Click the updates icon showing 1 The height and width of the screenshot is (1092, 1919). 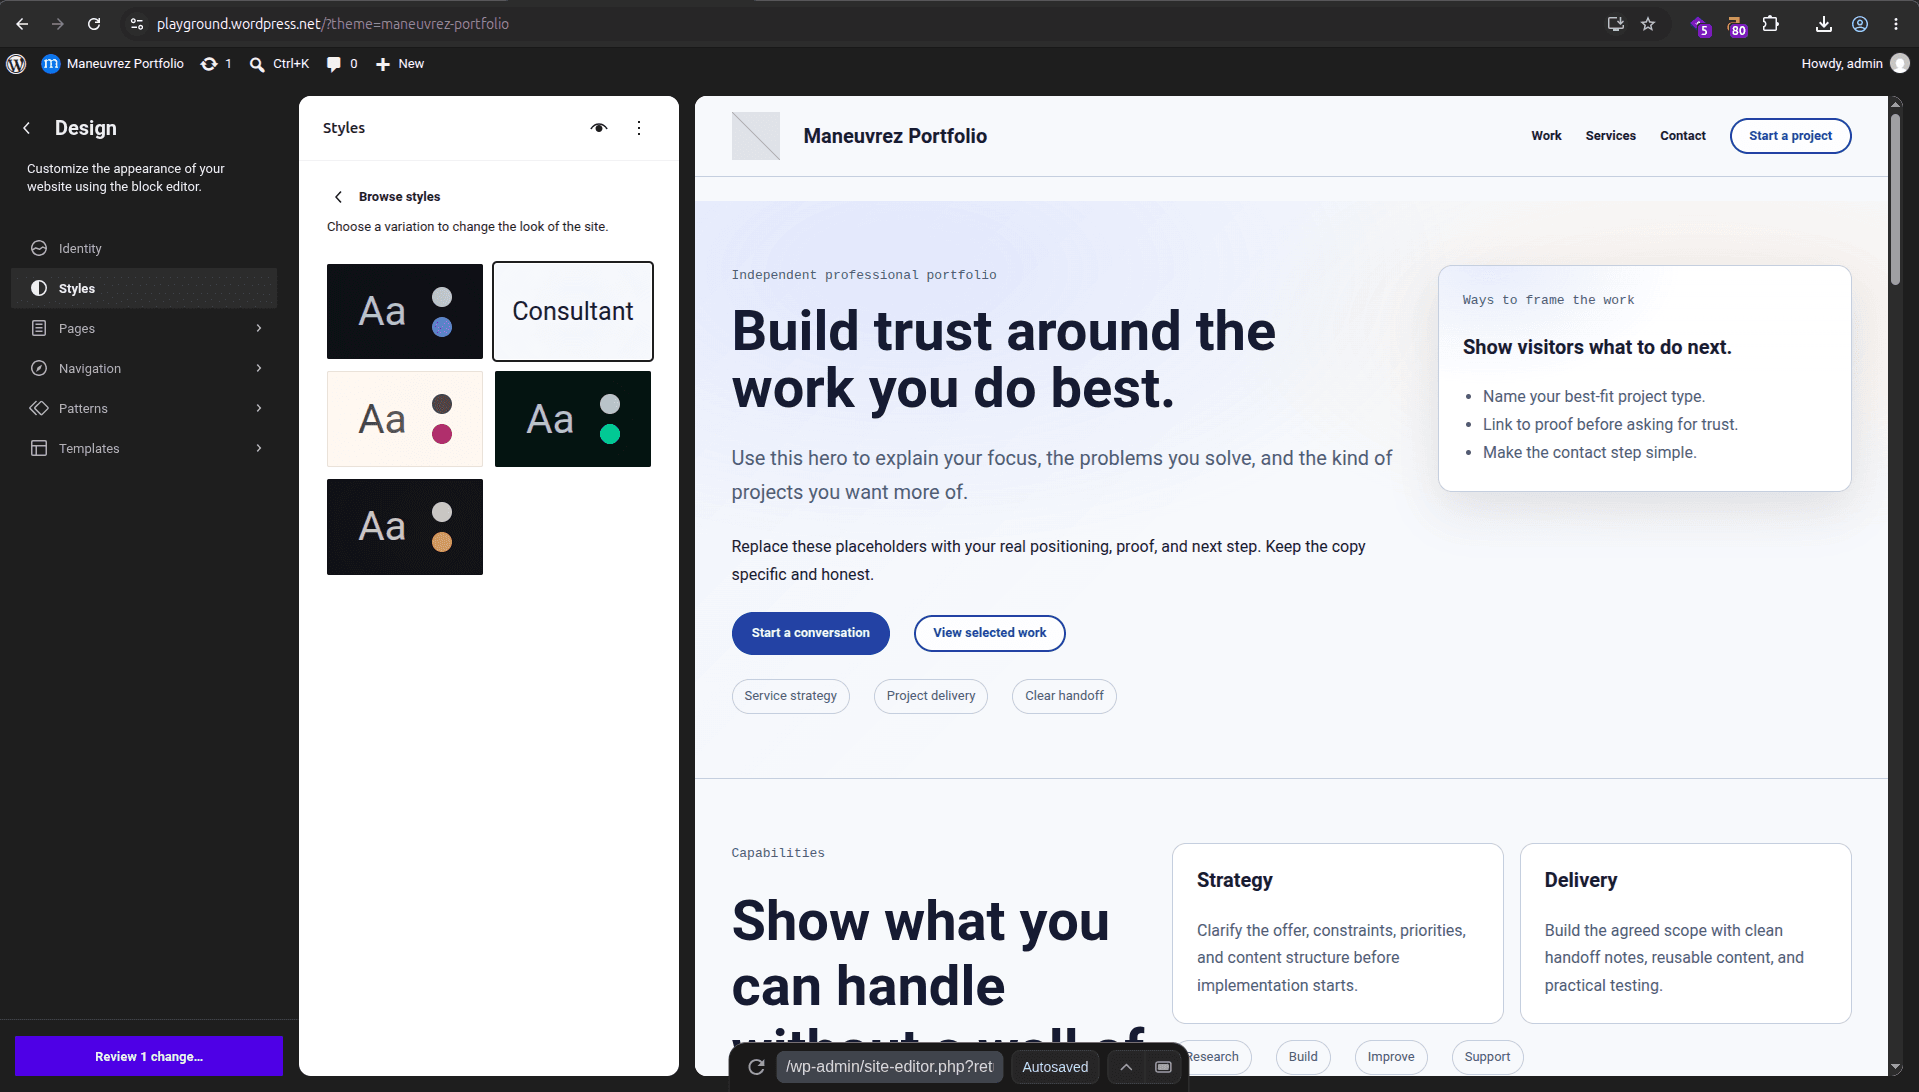pos(216,64)
